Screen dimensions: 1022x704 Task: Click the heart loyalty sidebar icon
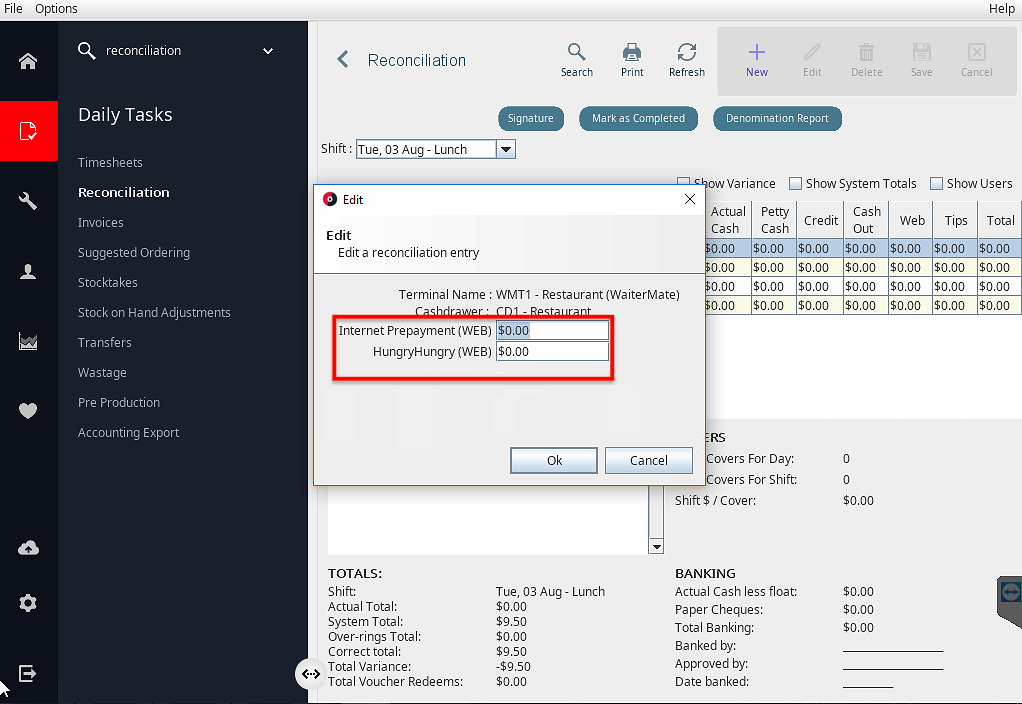[x=28, y=411]
